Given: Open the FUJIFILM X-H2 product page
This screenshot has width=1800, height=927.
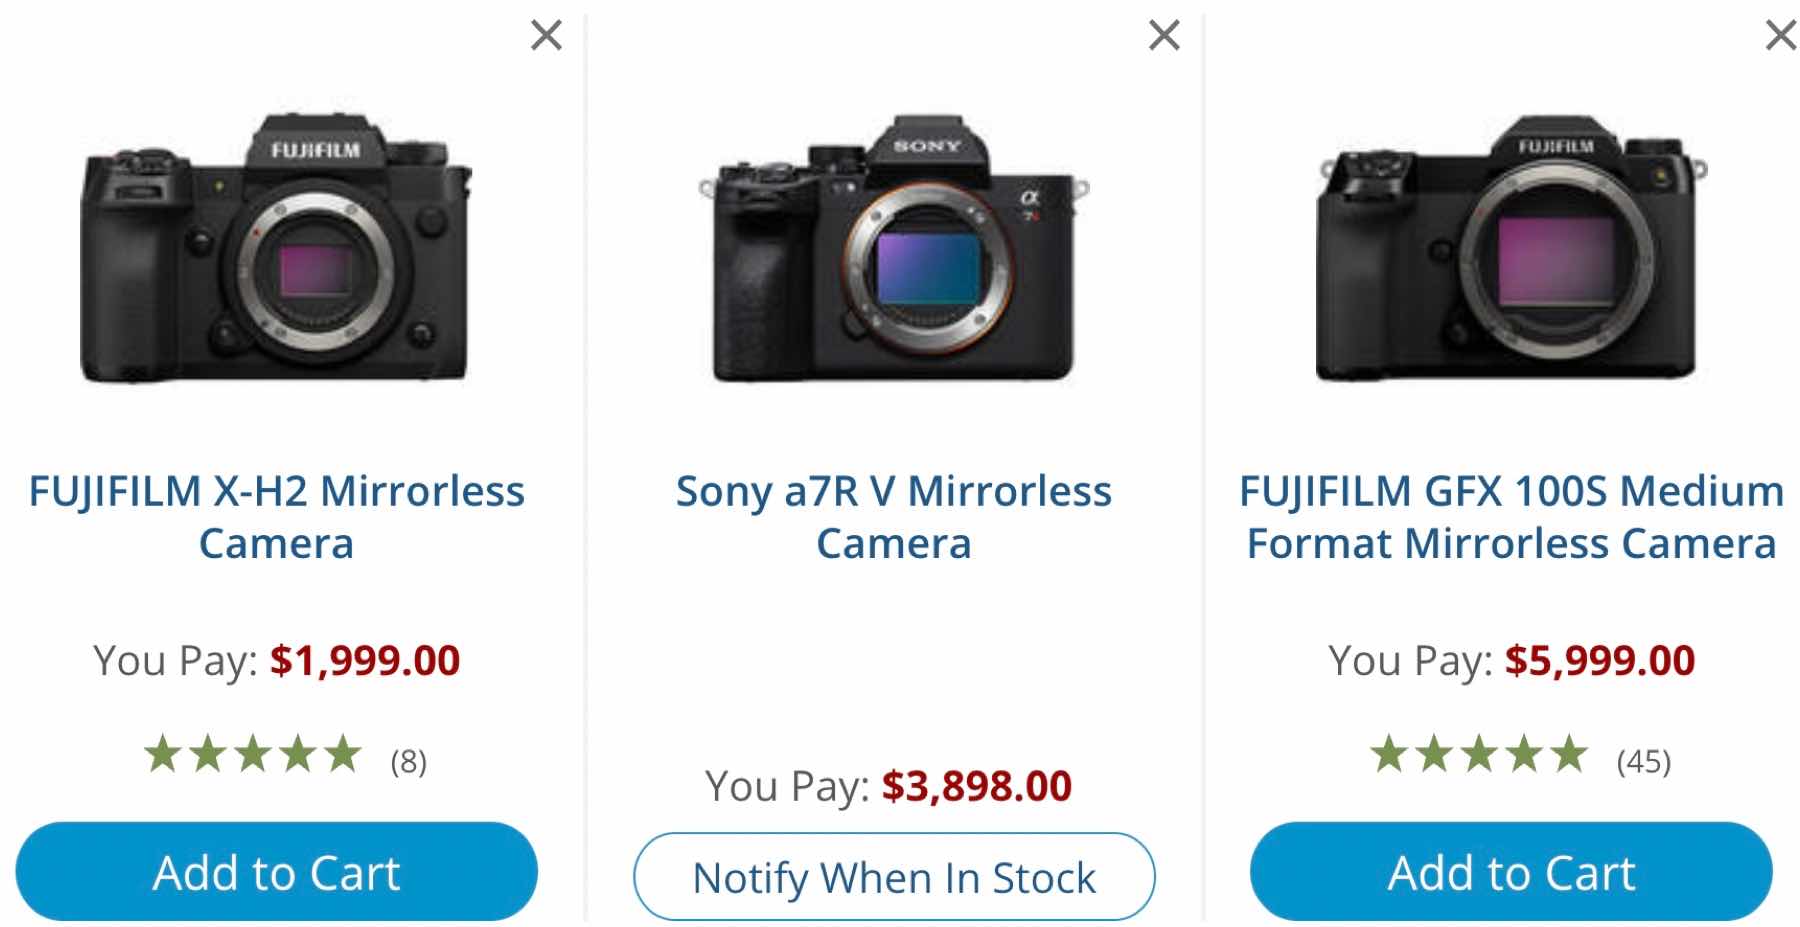Looking at the screenshot, I should (x=277, y=517).
